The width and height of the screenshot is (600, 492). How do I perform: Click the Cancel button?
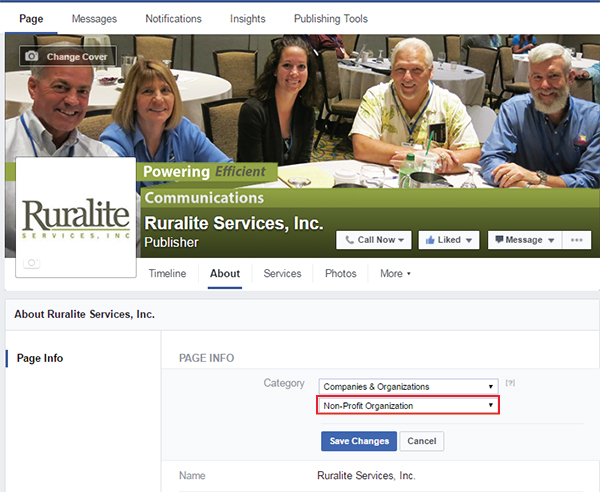click(421, 441)
